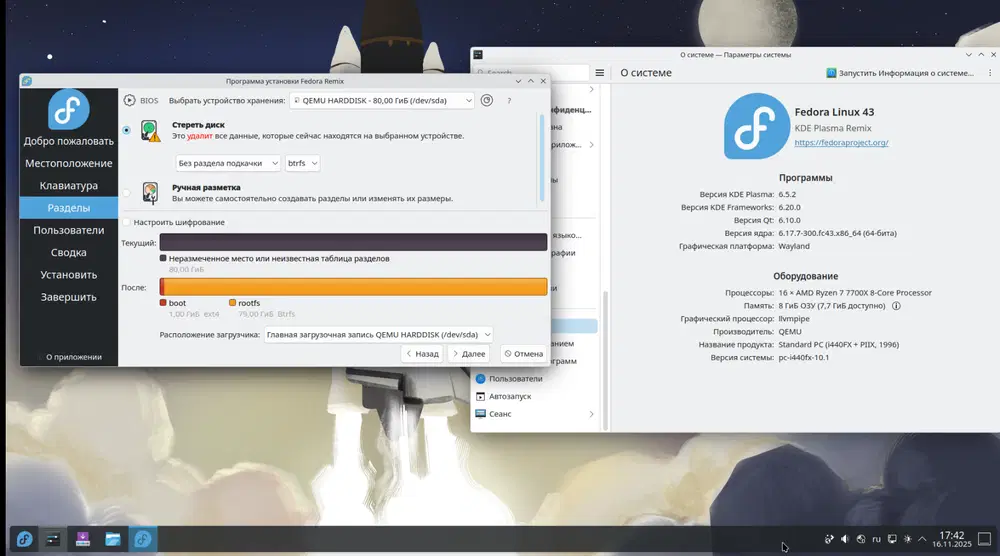
Task: Click the Show Desktop button on the panel
Action: pos(985,539)
